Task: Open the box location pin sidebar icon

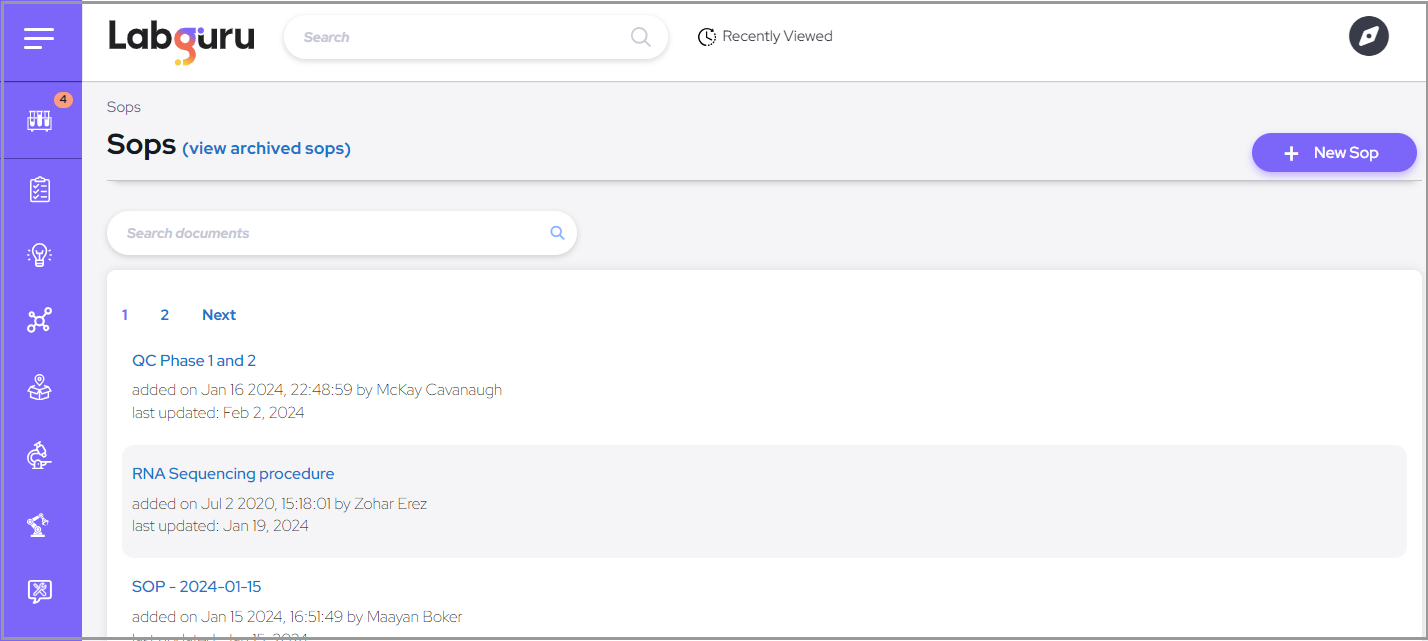Action: click(x=40, y=388)
